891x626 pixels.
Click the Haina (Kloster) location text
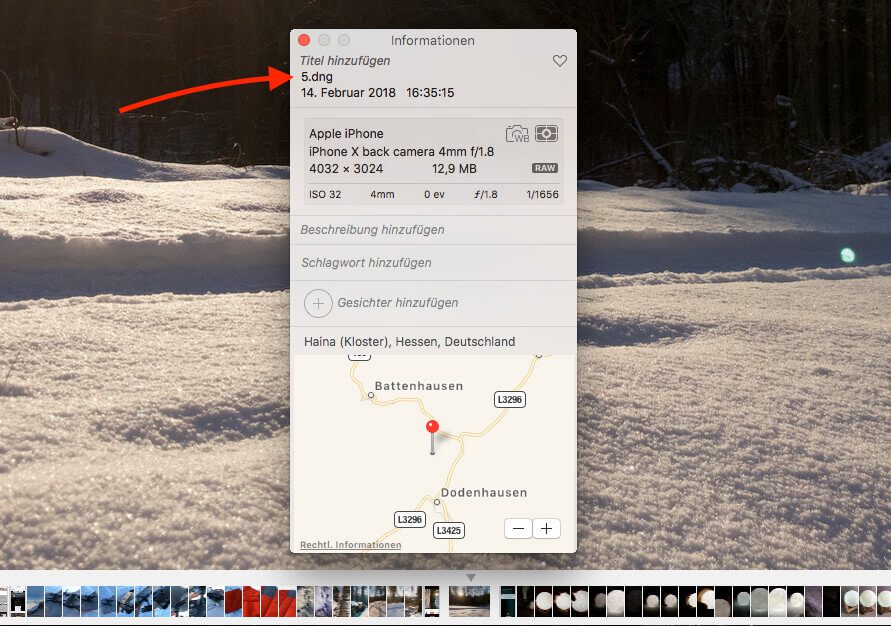click(409, 342)
